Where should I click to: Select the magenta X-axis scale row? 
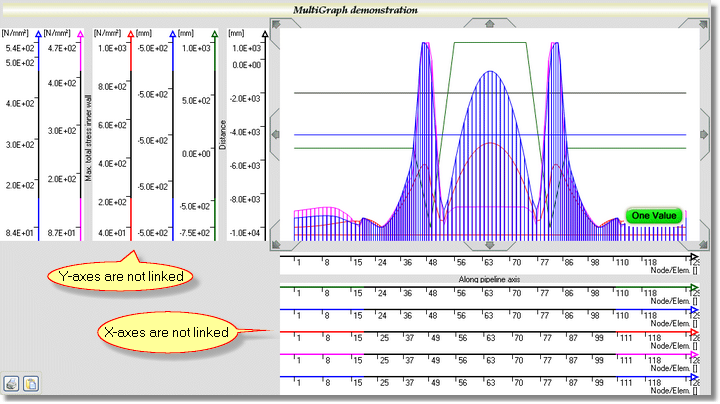pos(486,355)
